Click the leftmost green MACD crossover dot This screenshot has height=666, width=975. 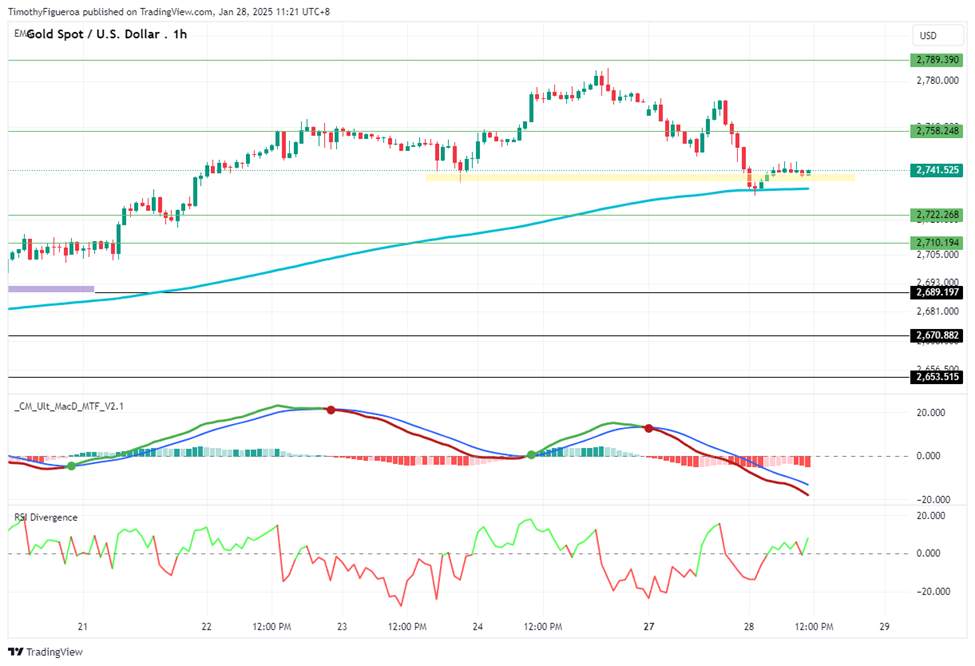tap(72, 466)
